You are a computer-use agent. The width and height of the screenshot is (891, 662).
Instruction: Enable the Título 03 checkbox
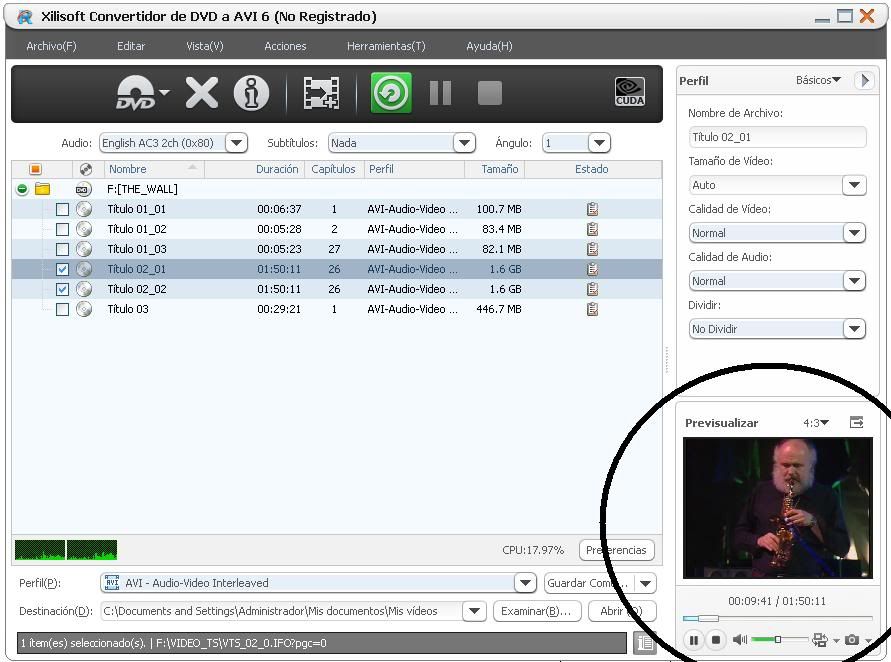click(62, 310)
